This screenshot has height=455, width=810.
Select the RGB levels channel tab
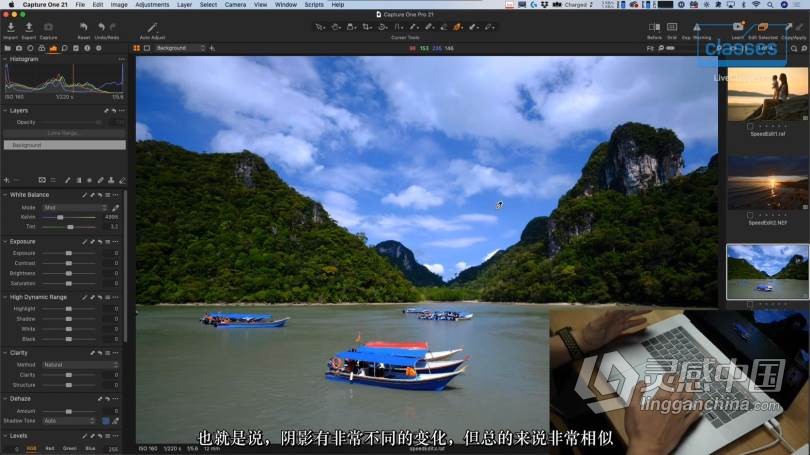pyautogui.click(x=32, y=449)
